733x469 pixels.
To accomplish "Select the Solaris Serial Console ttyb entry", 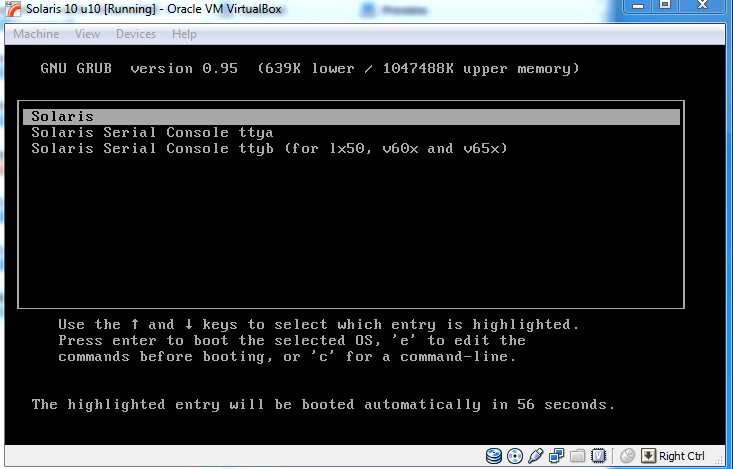I will tap(269, 149).
